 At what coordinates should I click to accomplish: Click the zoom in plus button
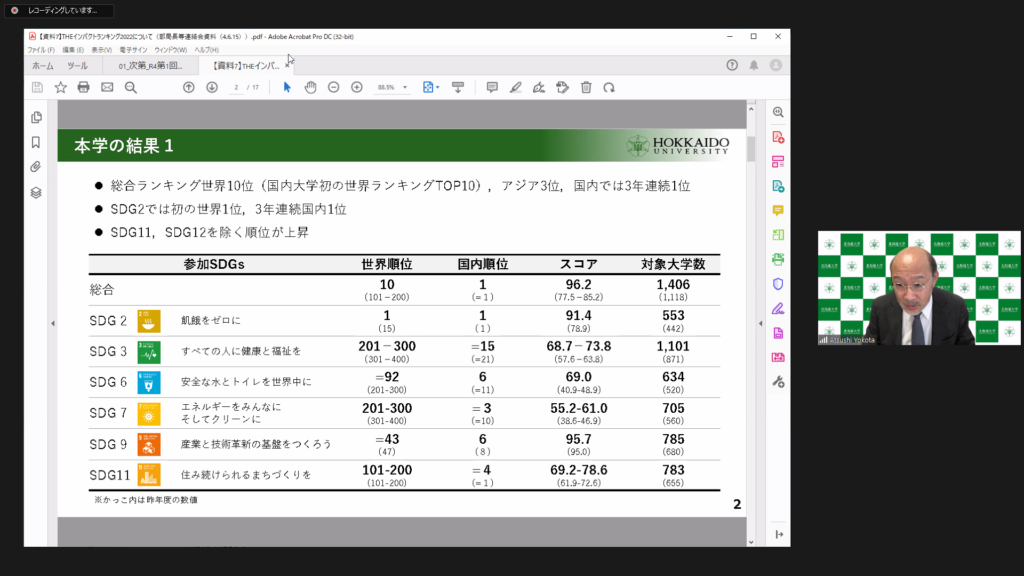point(356,87)
